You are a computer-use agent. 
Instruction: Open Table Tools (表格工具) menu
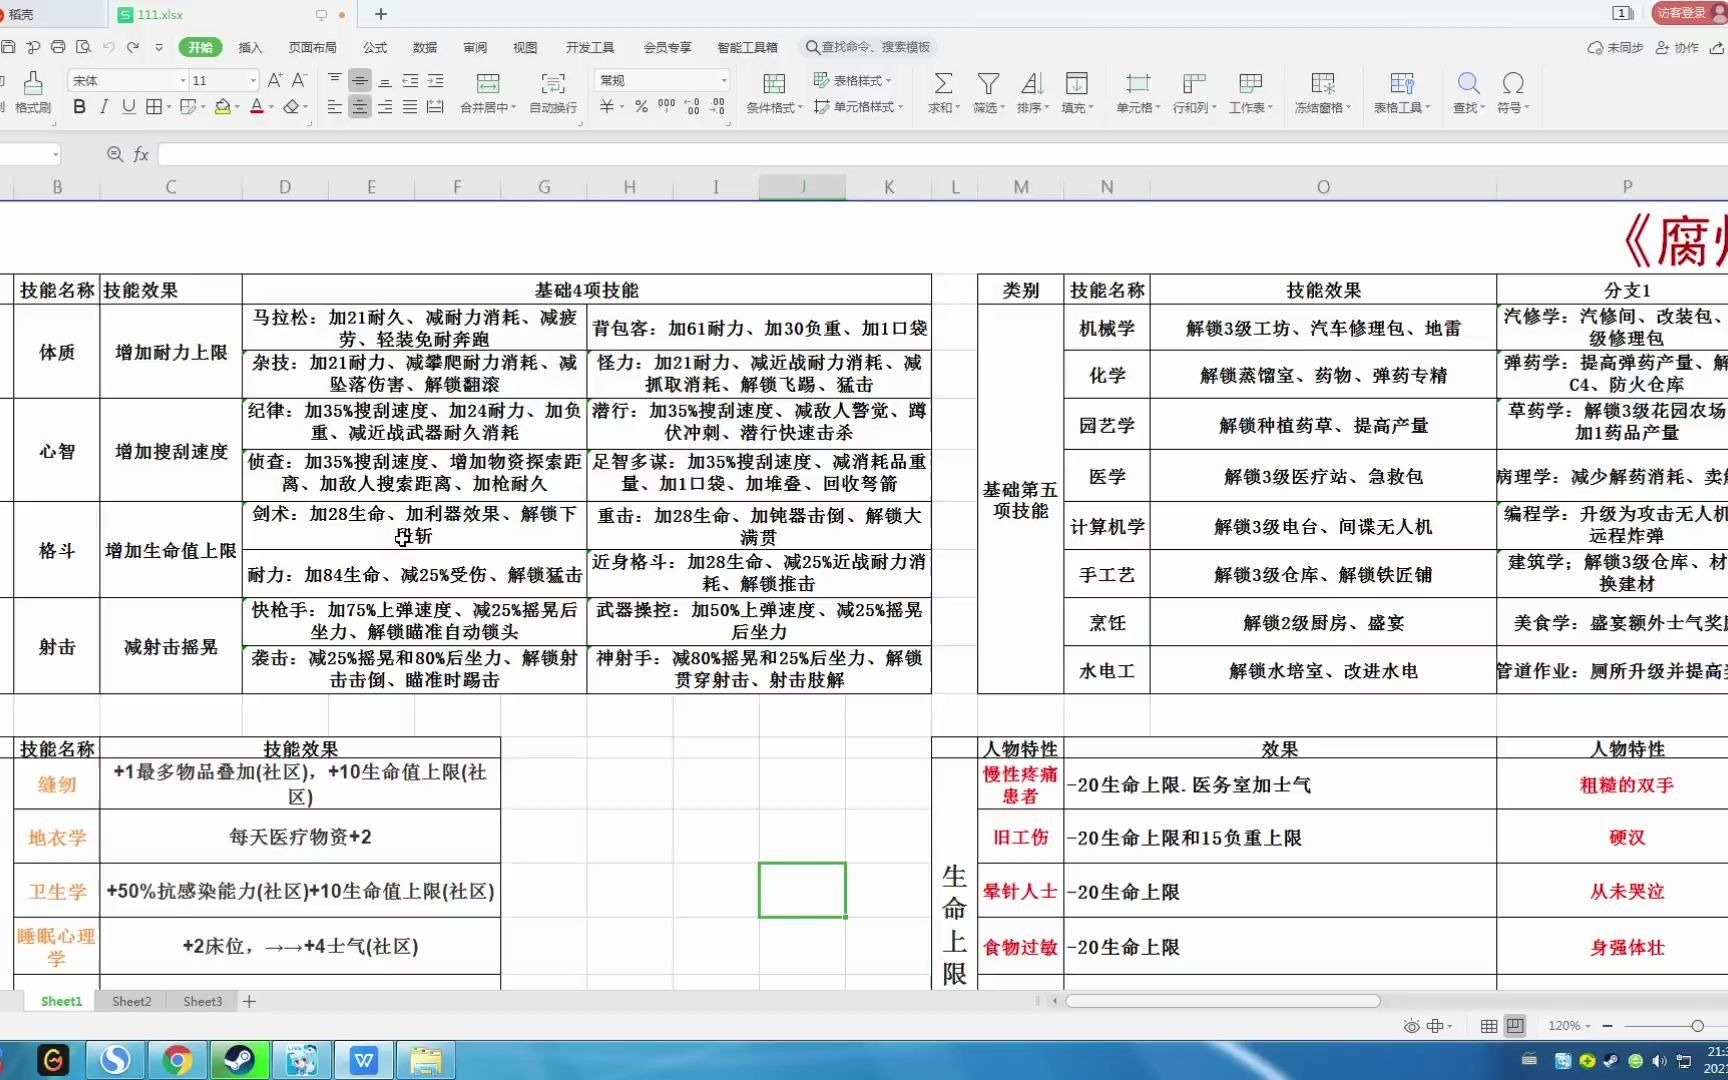click(1402, 92)
